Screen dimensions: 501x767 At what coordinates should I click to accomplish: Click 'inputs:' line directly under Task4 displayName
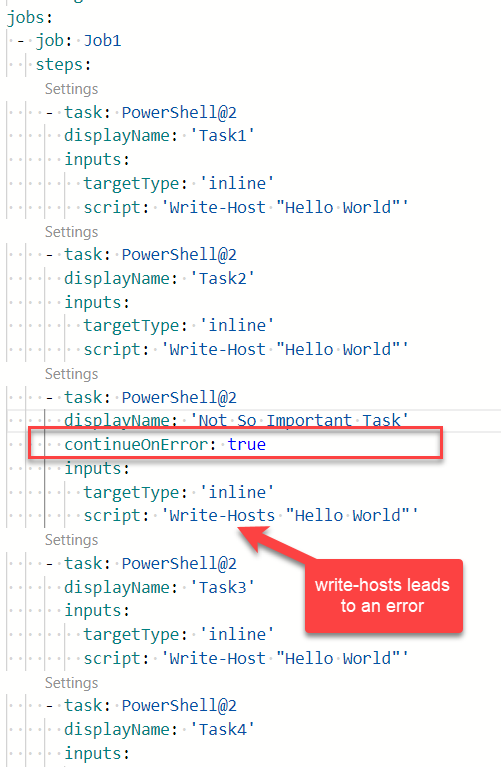point(97,753)
